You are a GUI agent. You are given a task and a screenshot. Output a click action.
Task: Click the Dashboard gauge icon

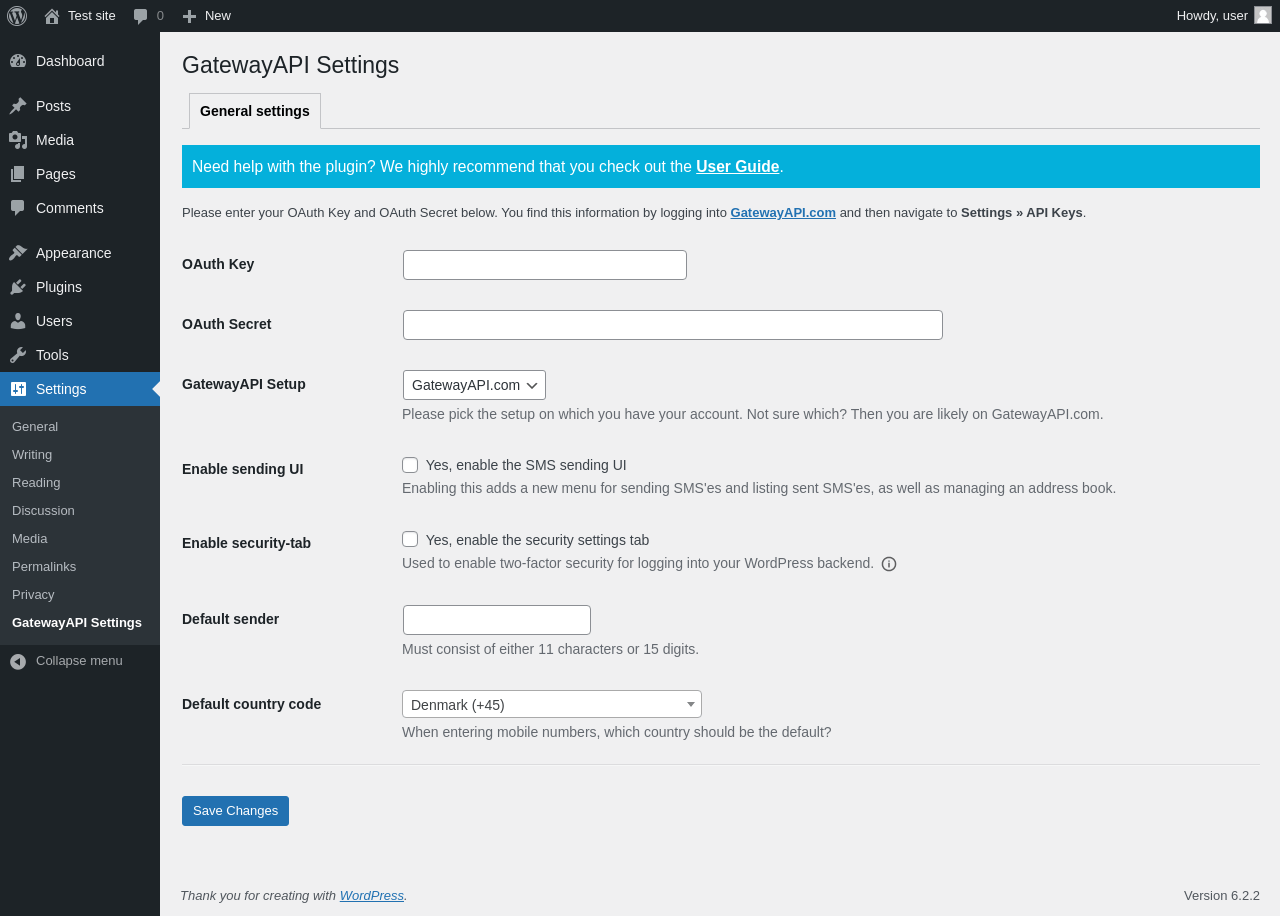click(x=18, y=61)
